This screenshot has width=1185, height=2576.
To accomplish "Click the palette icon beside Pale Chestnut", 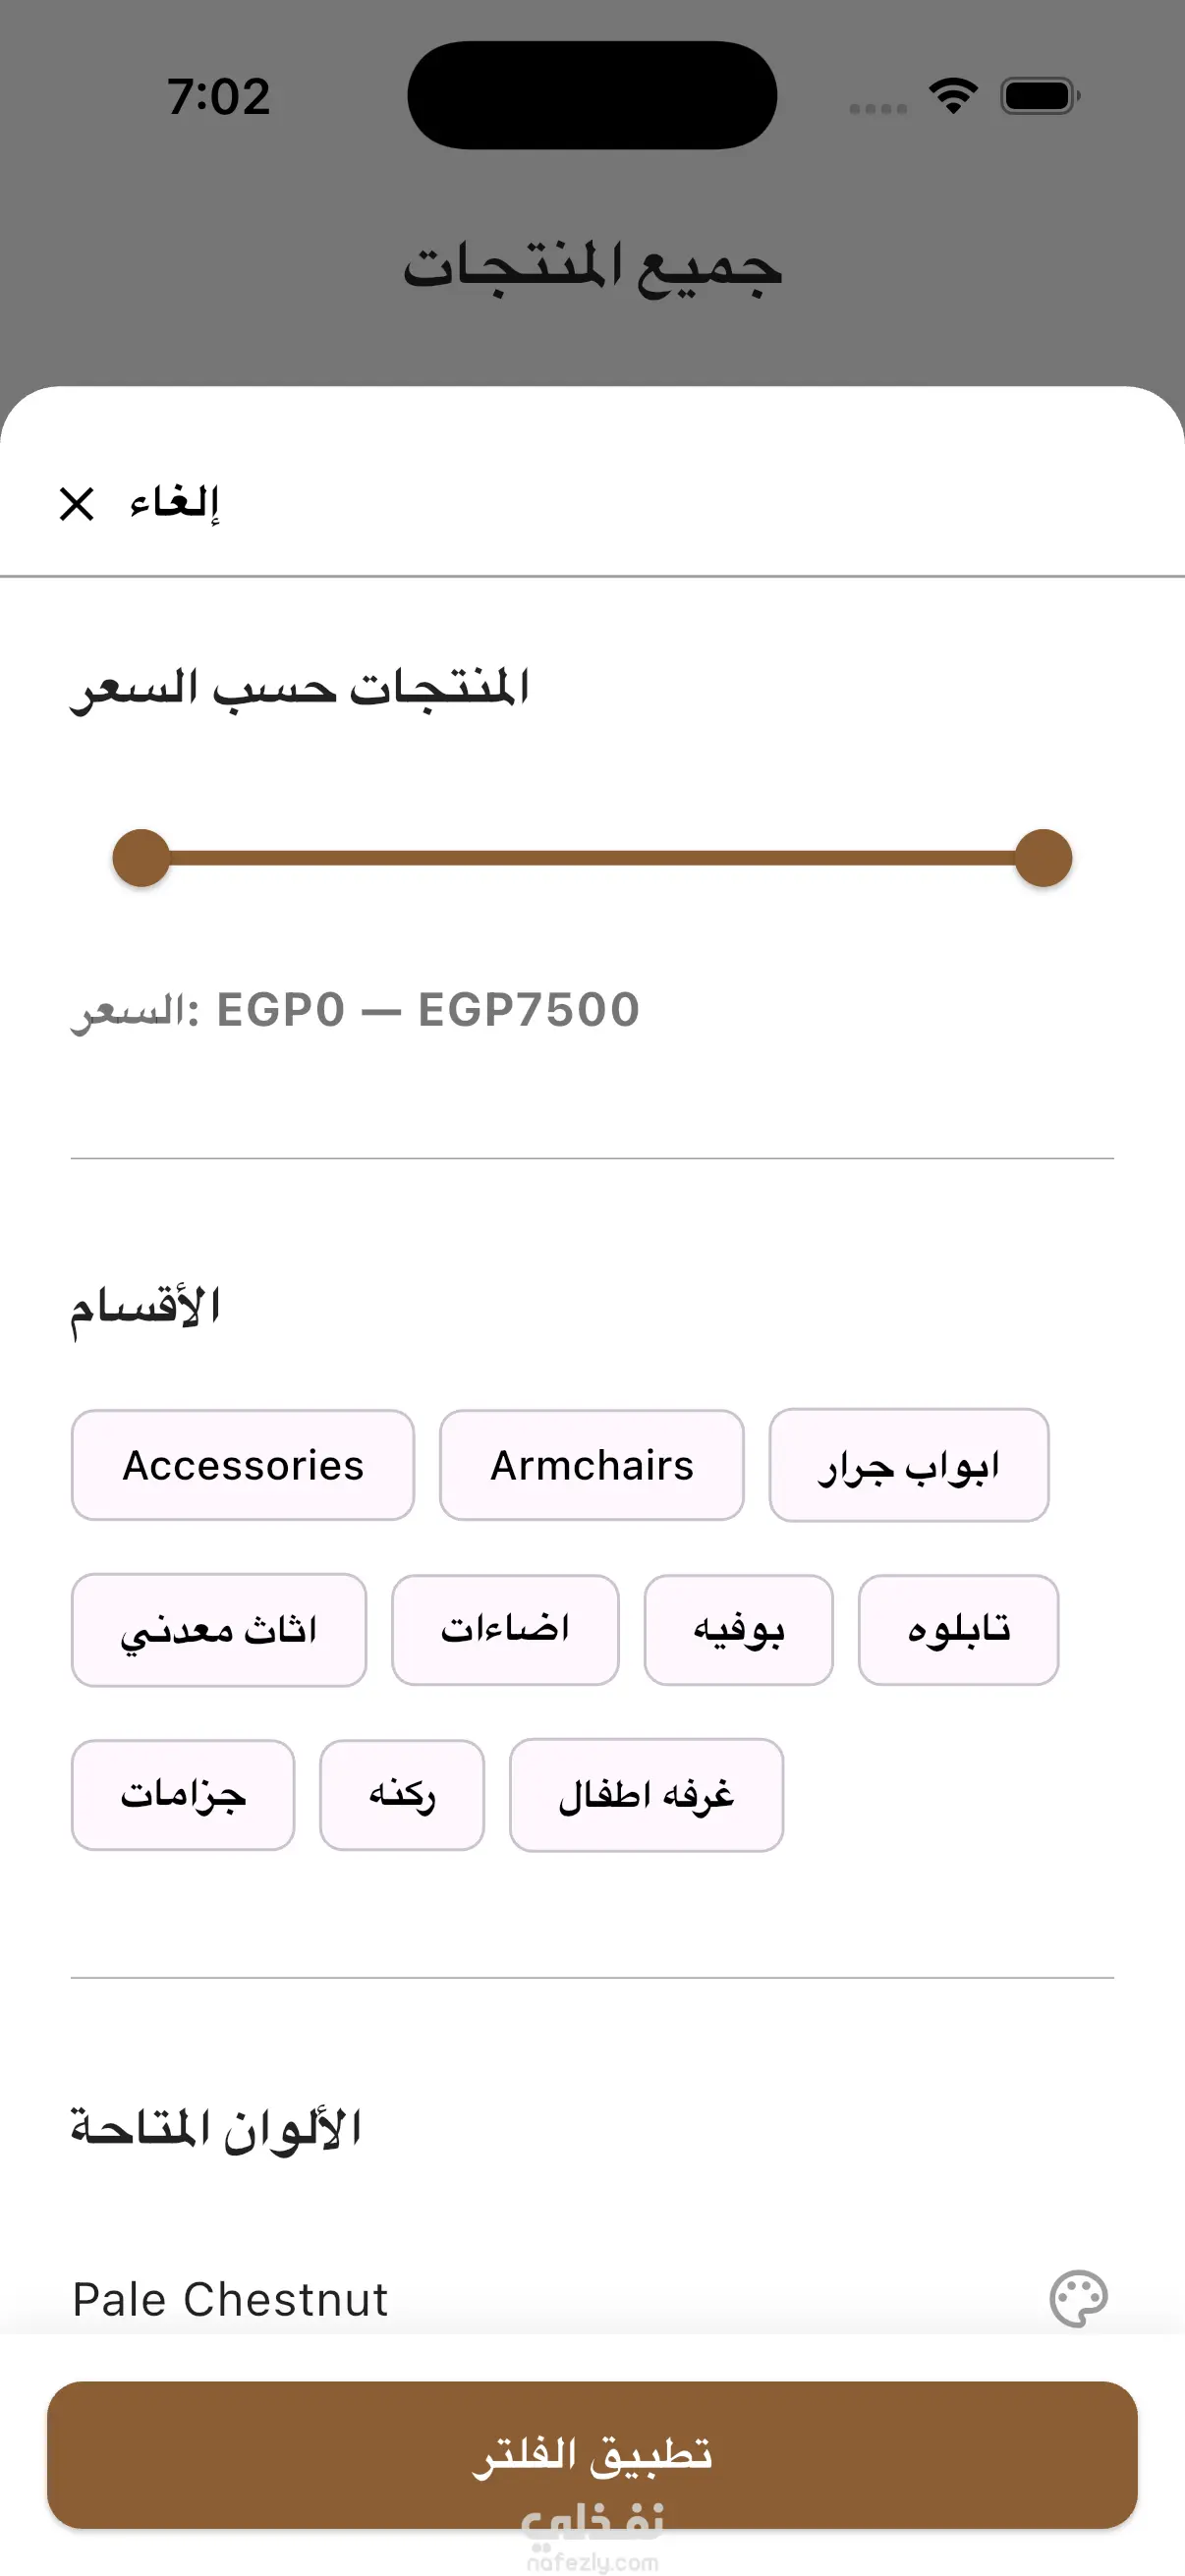I will [1078, 2299].
